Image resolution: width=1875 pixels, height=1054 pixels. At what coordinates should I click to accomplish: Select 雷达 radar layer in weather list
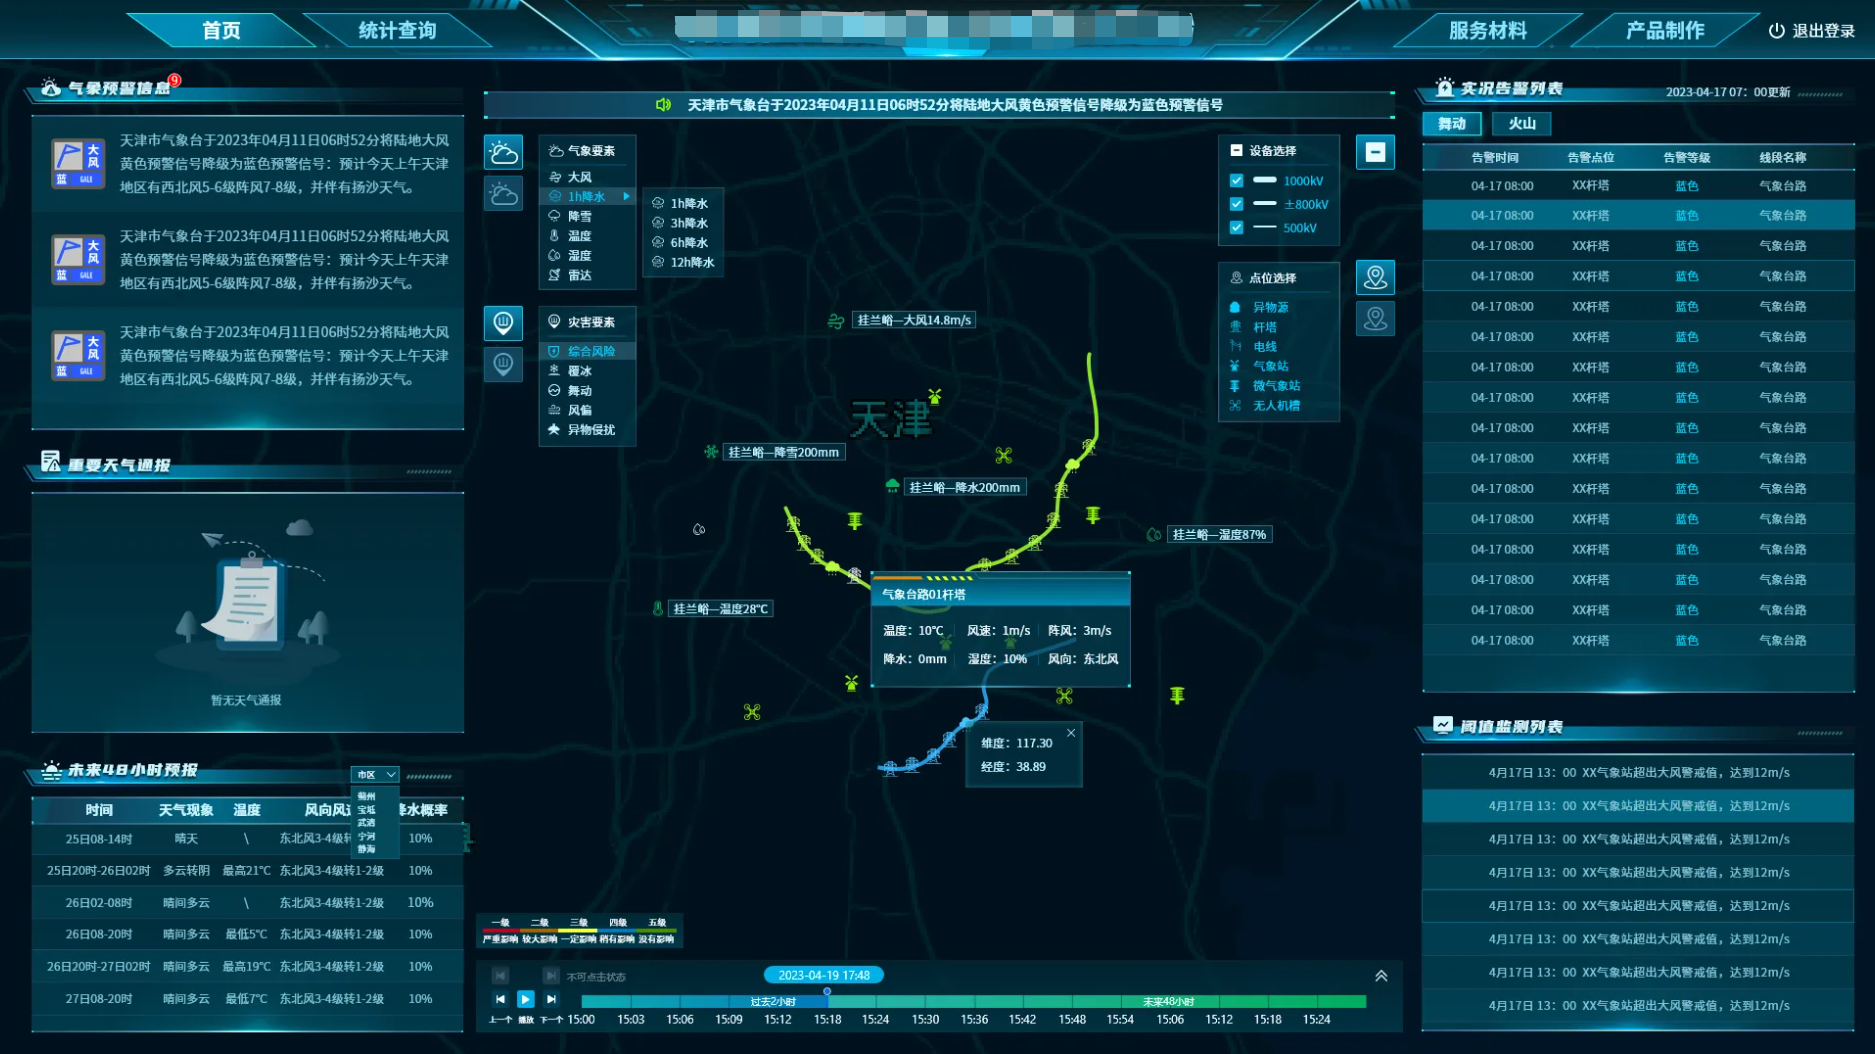[x=579, y=275]
